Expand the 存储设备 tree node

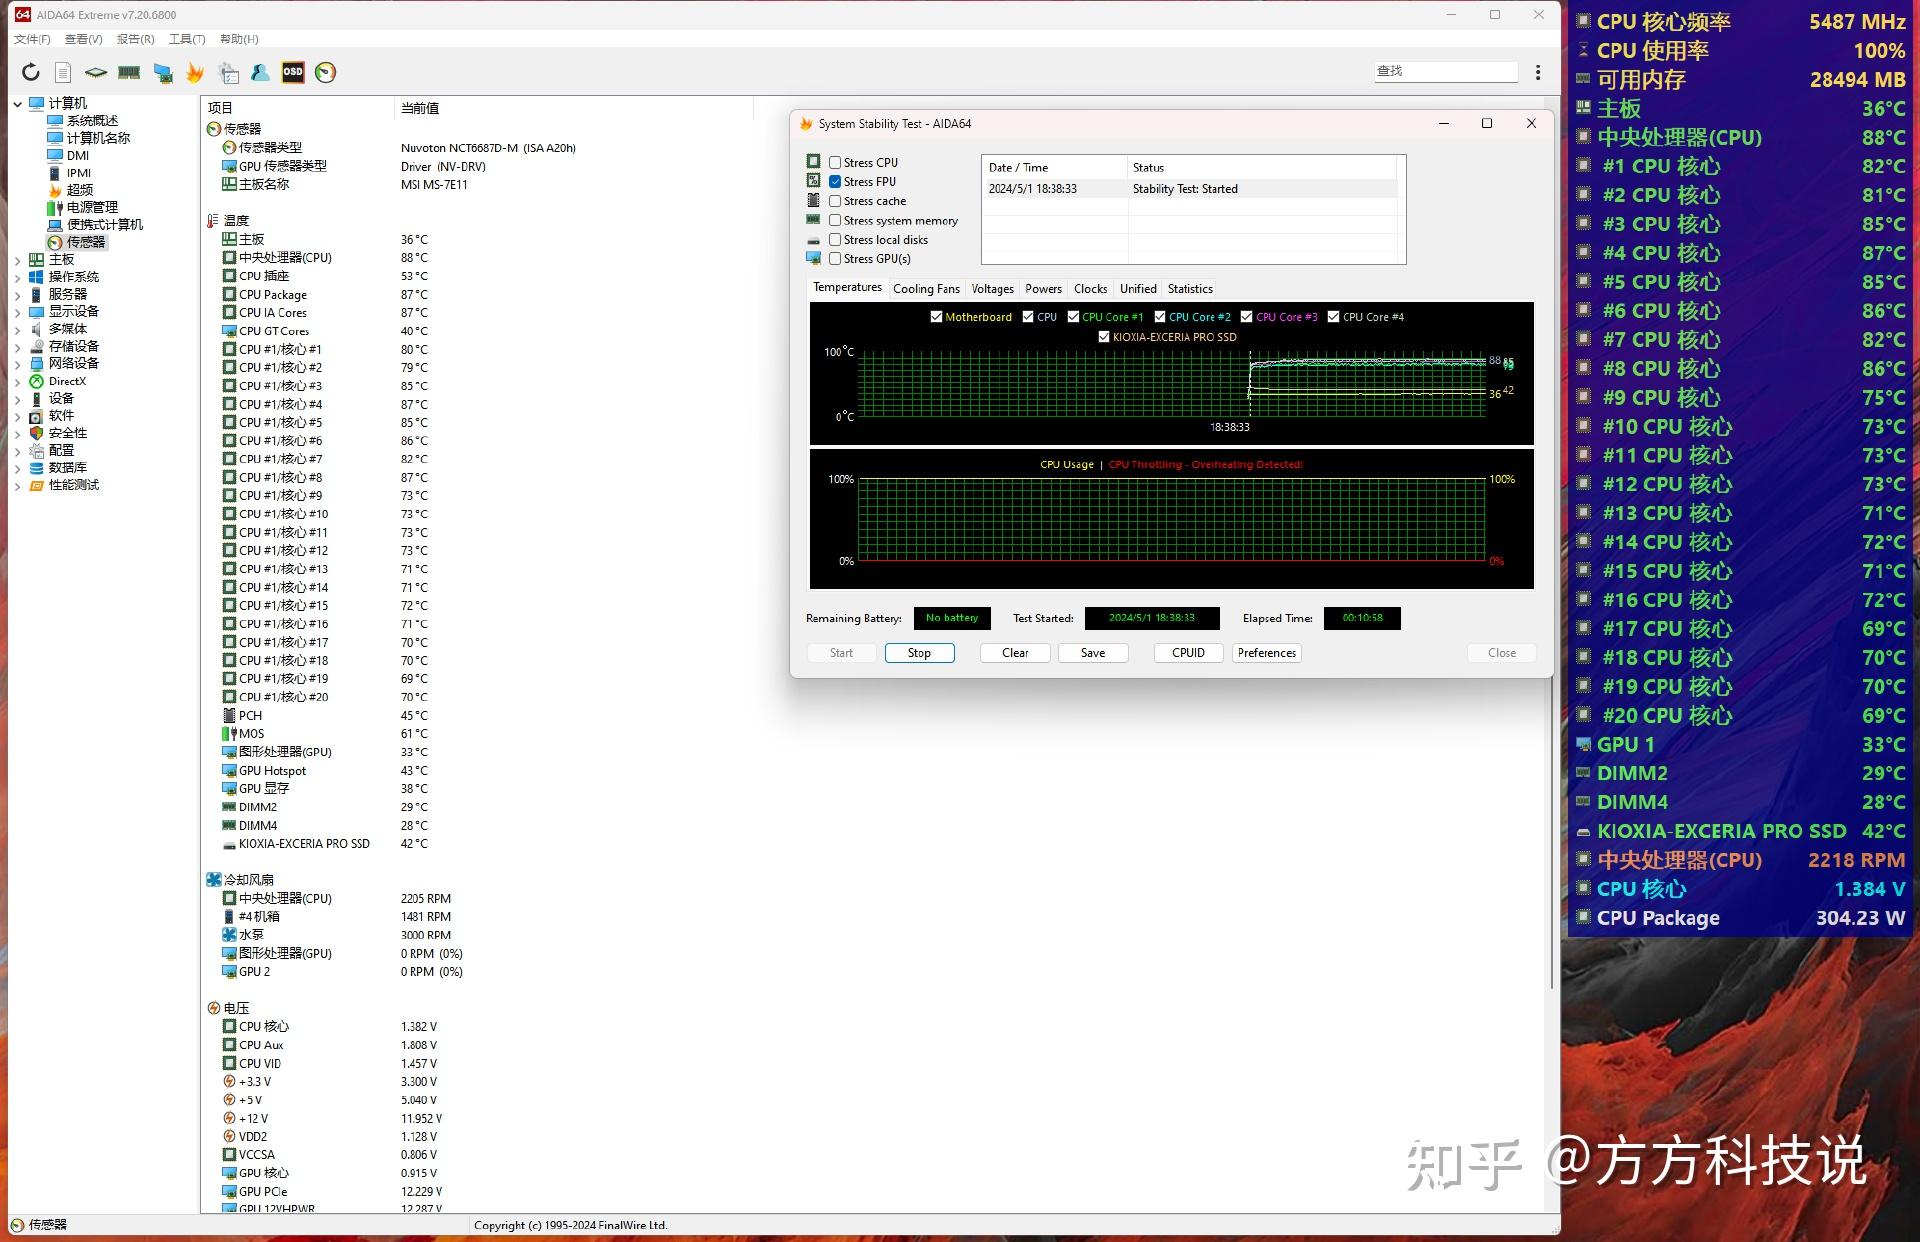(x=17, y=347)
